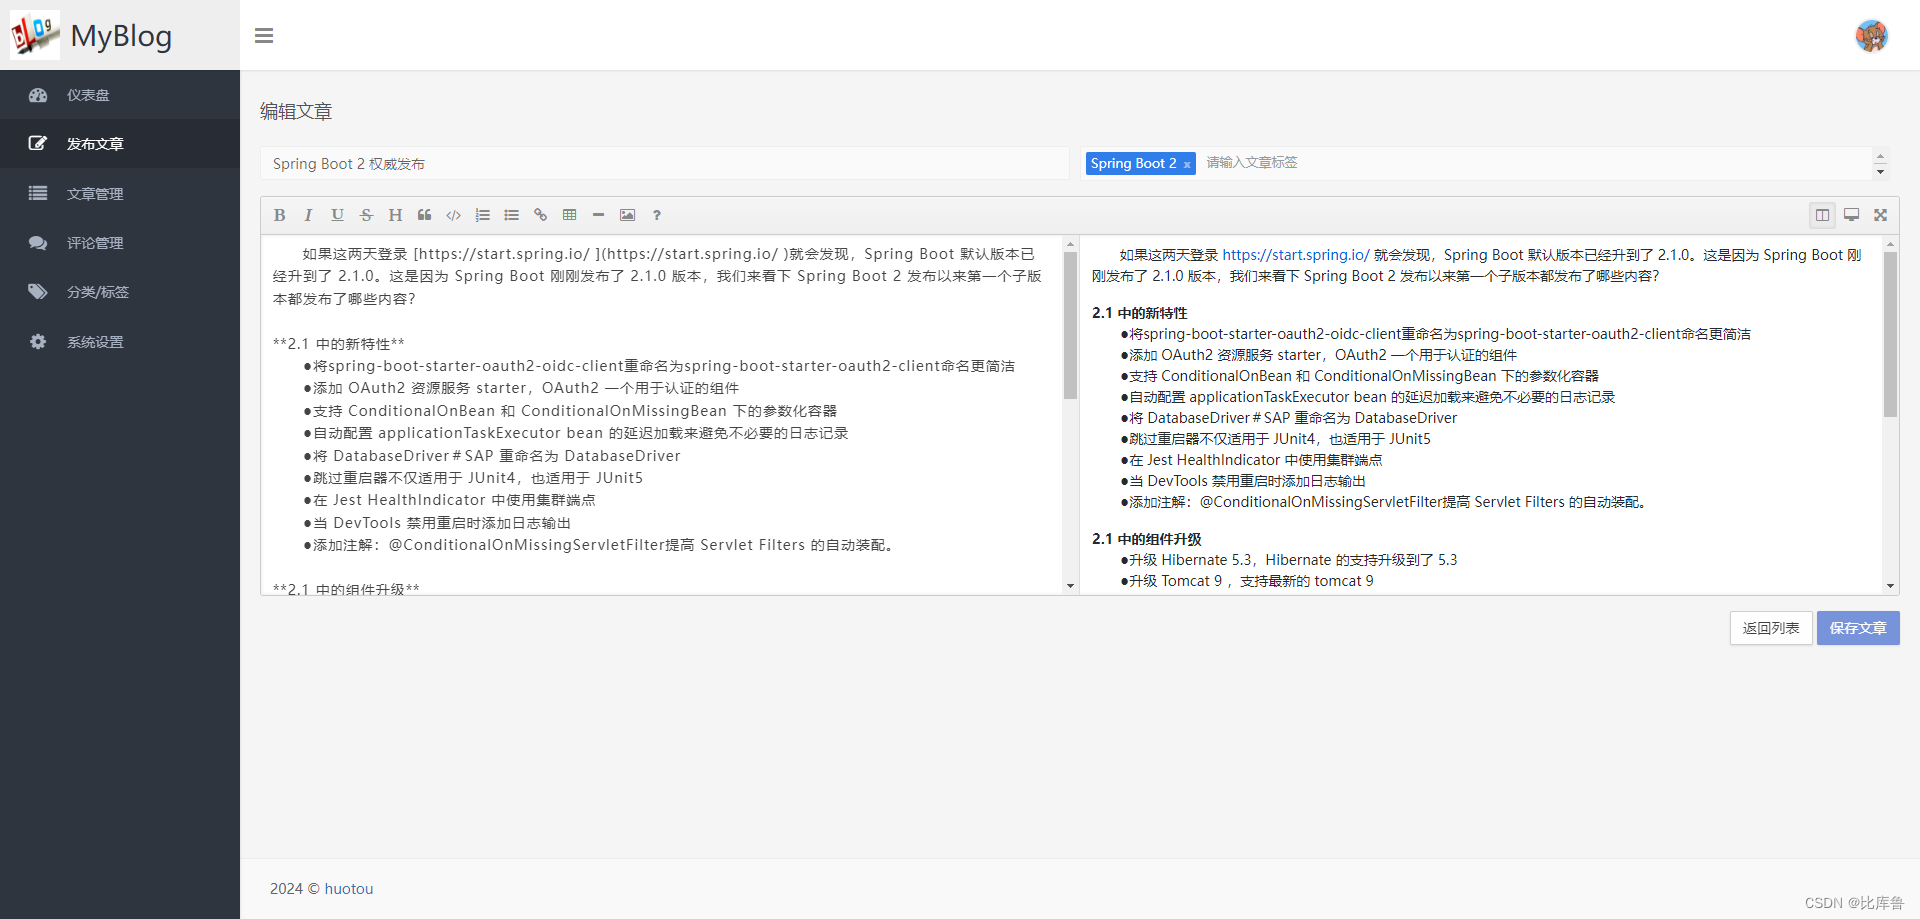
Task: Click the MyBlog title text
Action: (x=121, y=36)
